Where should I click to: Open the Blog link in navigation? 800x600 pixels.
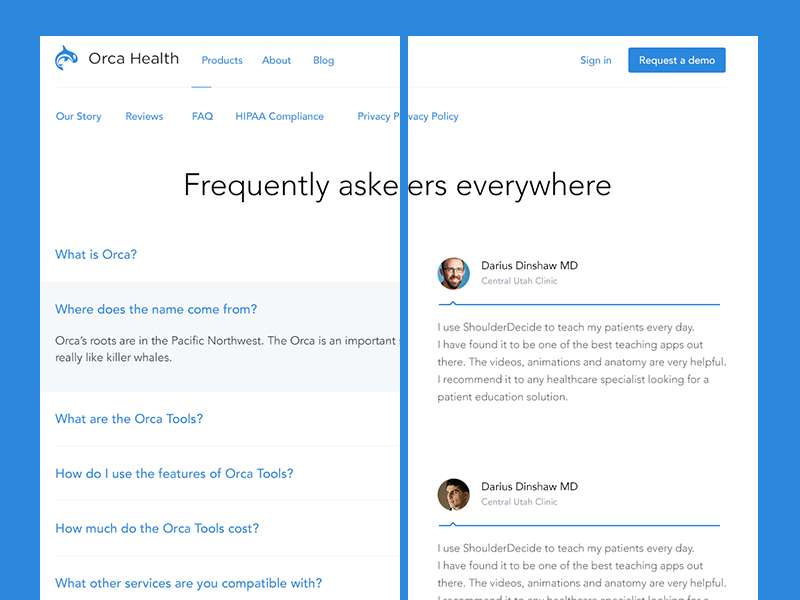[x=323, y=60]
